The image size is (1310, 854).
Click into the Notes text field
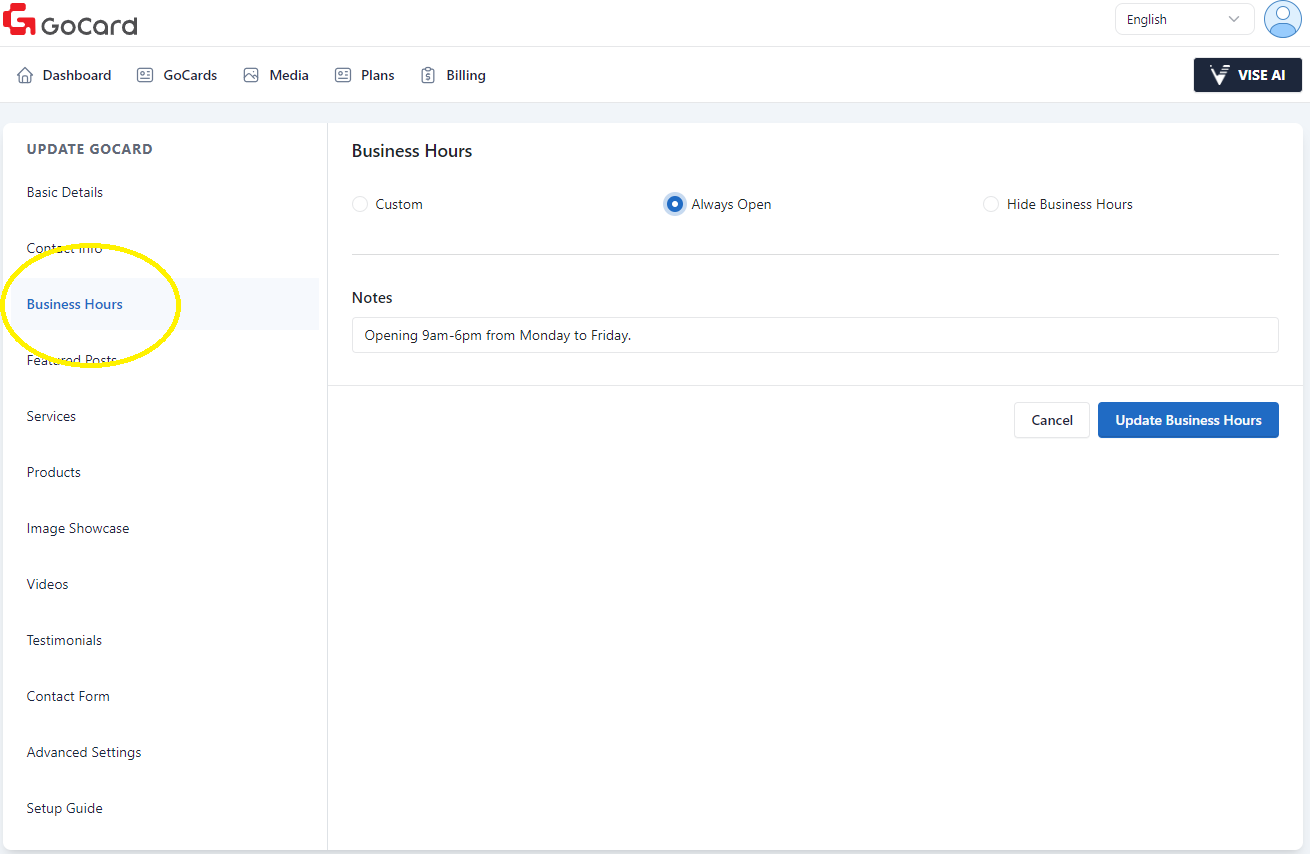pyautogui.click(x=815, y=335)
